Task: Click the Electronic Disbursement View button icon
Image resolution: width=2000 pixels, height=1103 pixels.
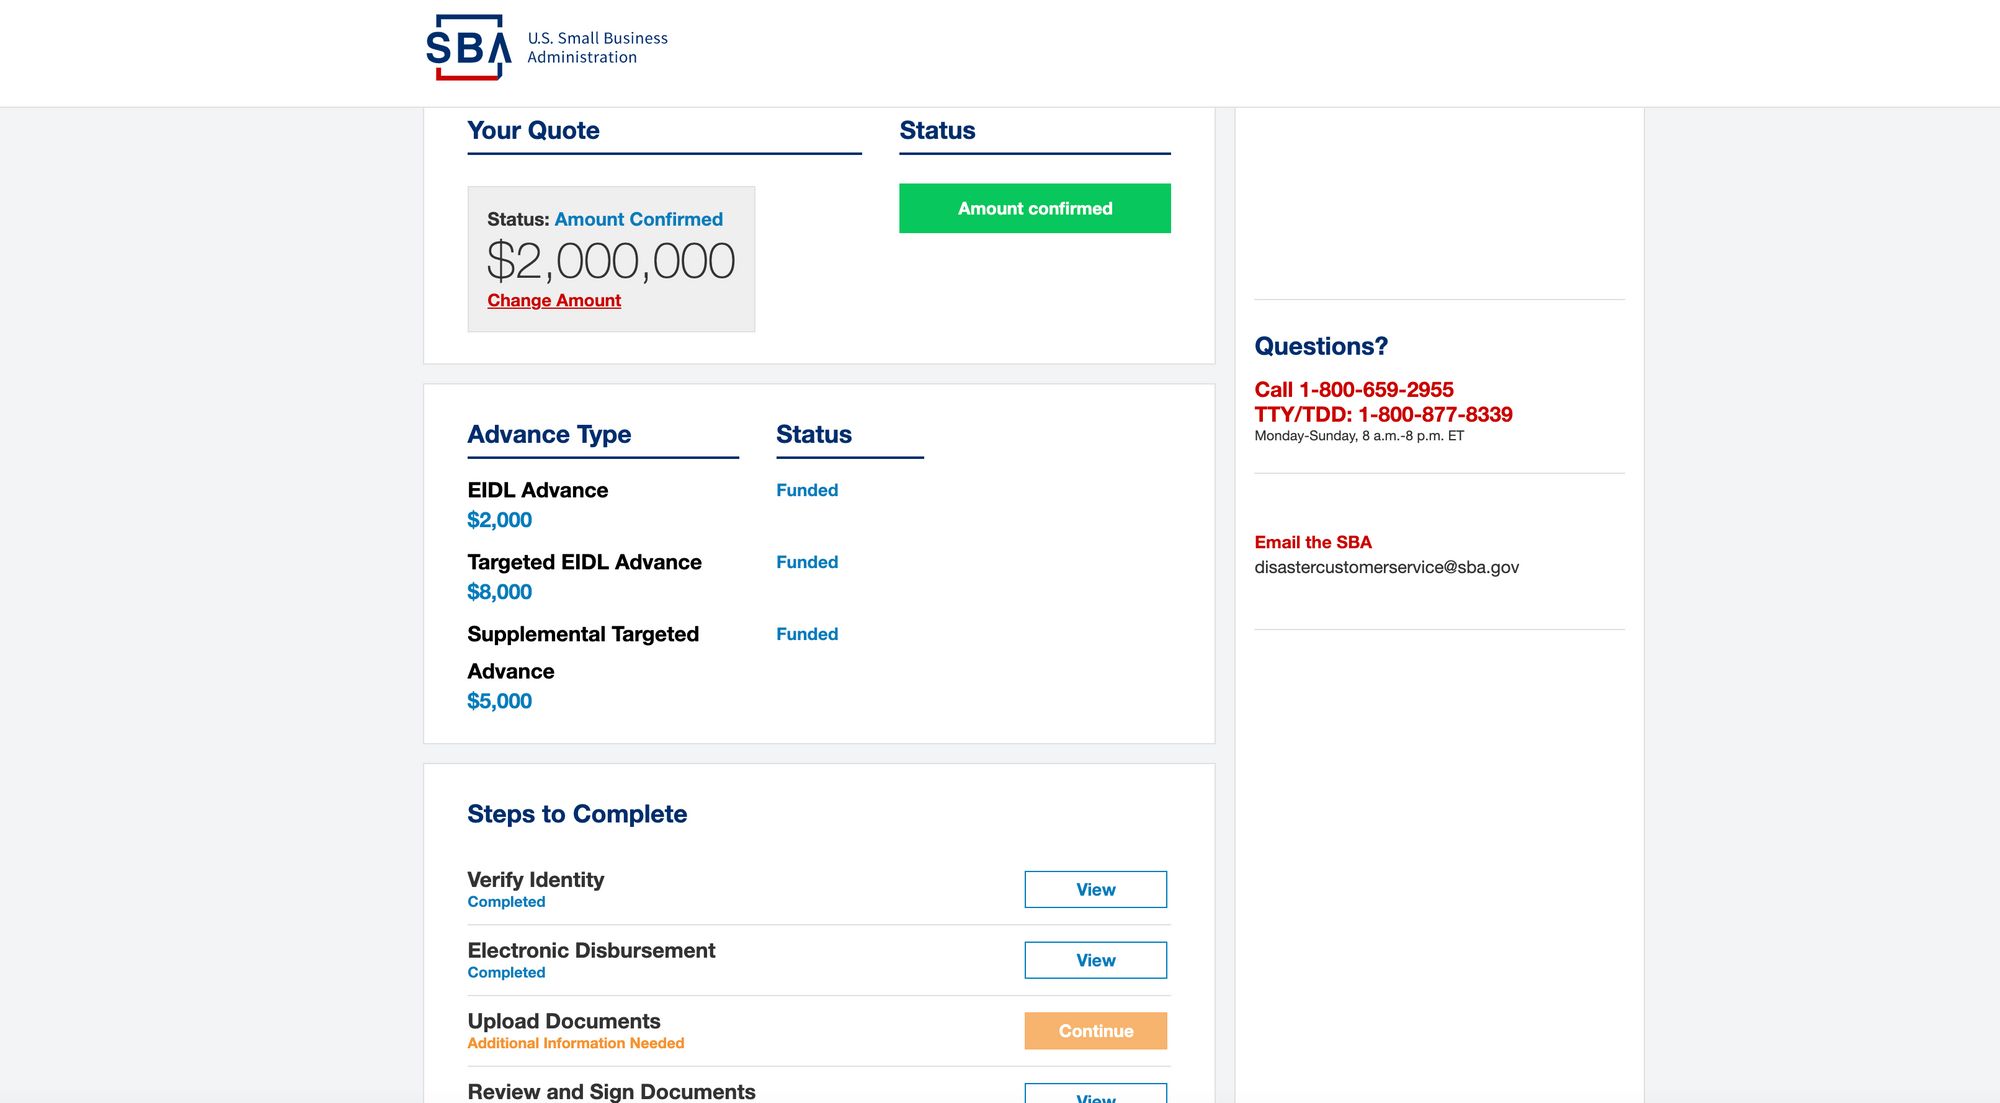Action: point(1096,959)
